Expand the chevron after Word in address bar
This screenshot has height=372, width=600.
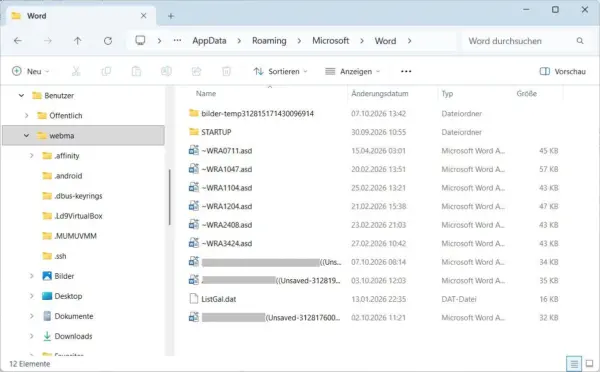point(409,41)
